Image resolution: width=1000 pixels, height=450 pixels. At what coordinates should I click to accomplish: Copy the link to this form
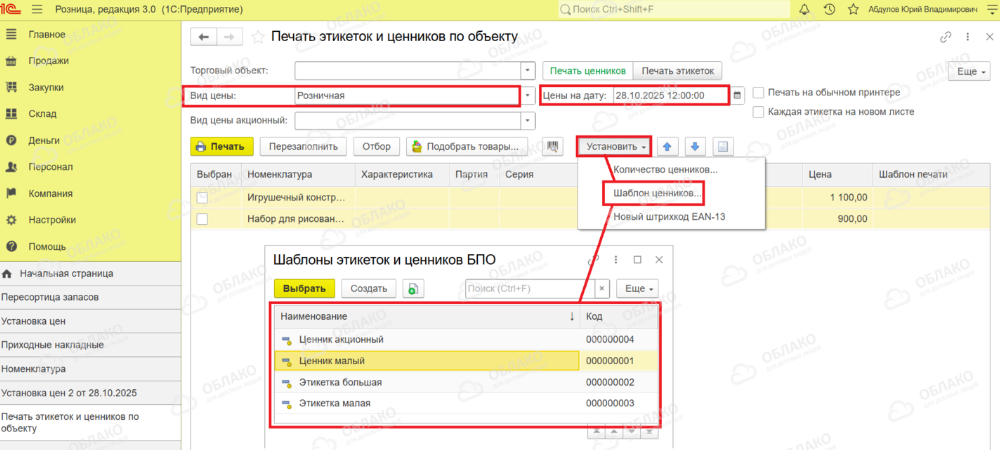[x=946, y=37]
